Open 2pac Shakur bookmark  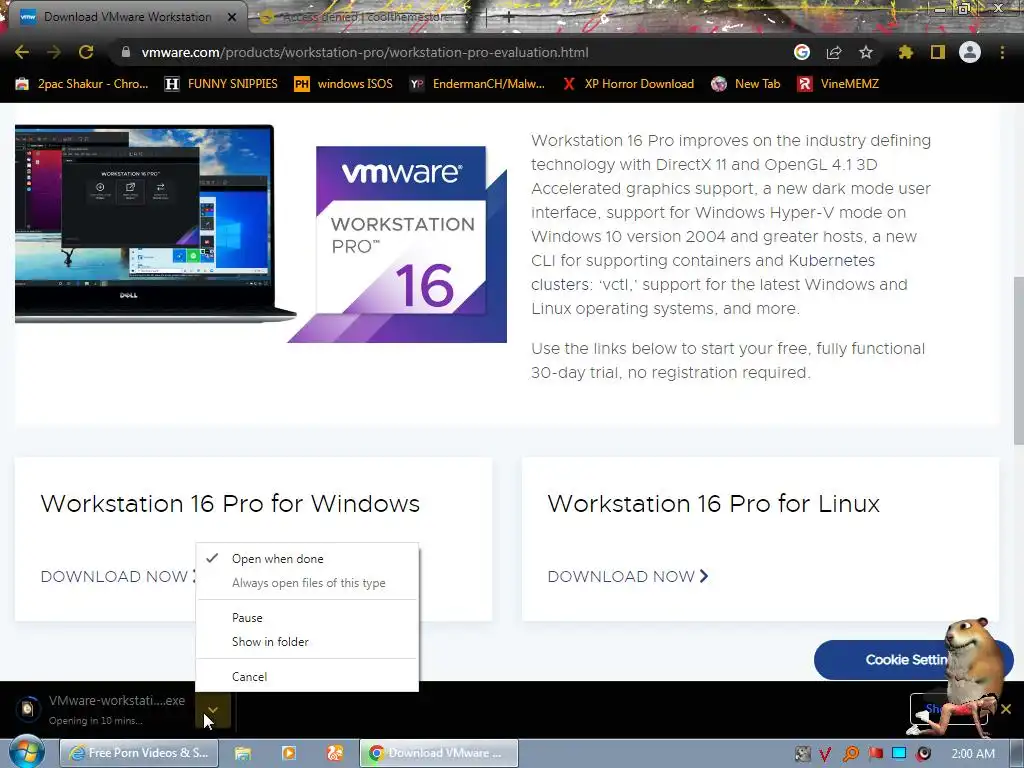coord(82,84)
